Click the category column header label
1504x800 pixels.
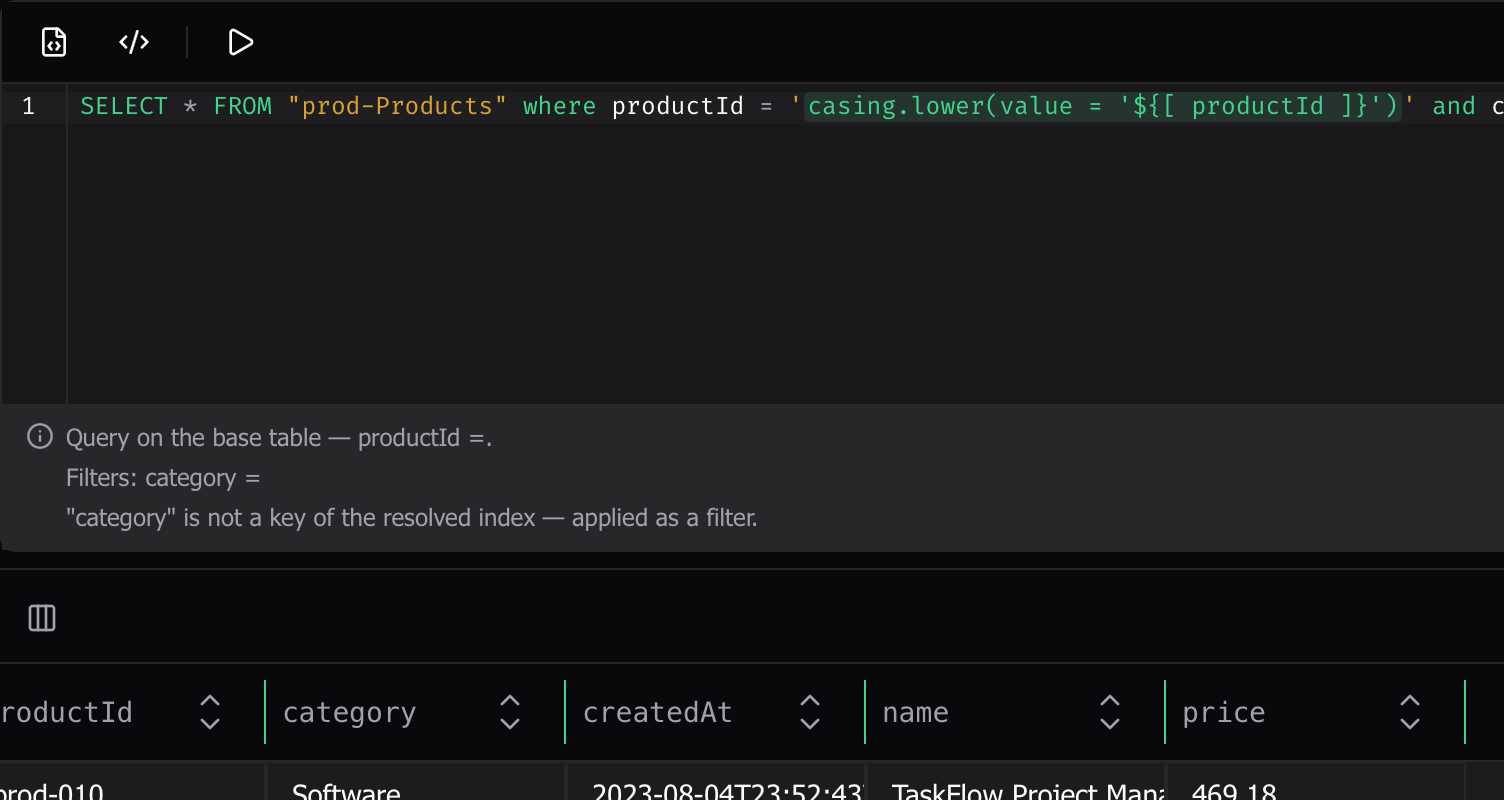(349, 712)
